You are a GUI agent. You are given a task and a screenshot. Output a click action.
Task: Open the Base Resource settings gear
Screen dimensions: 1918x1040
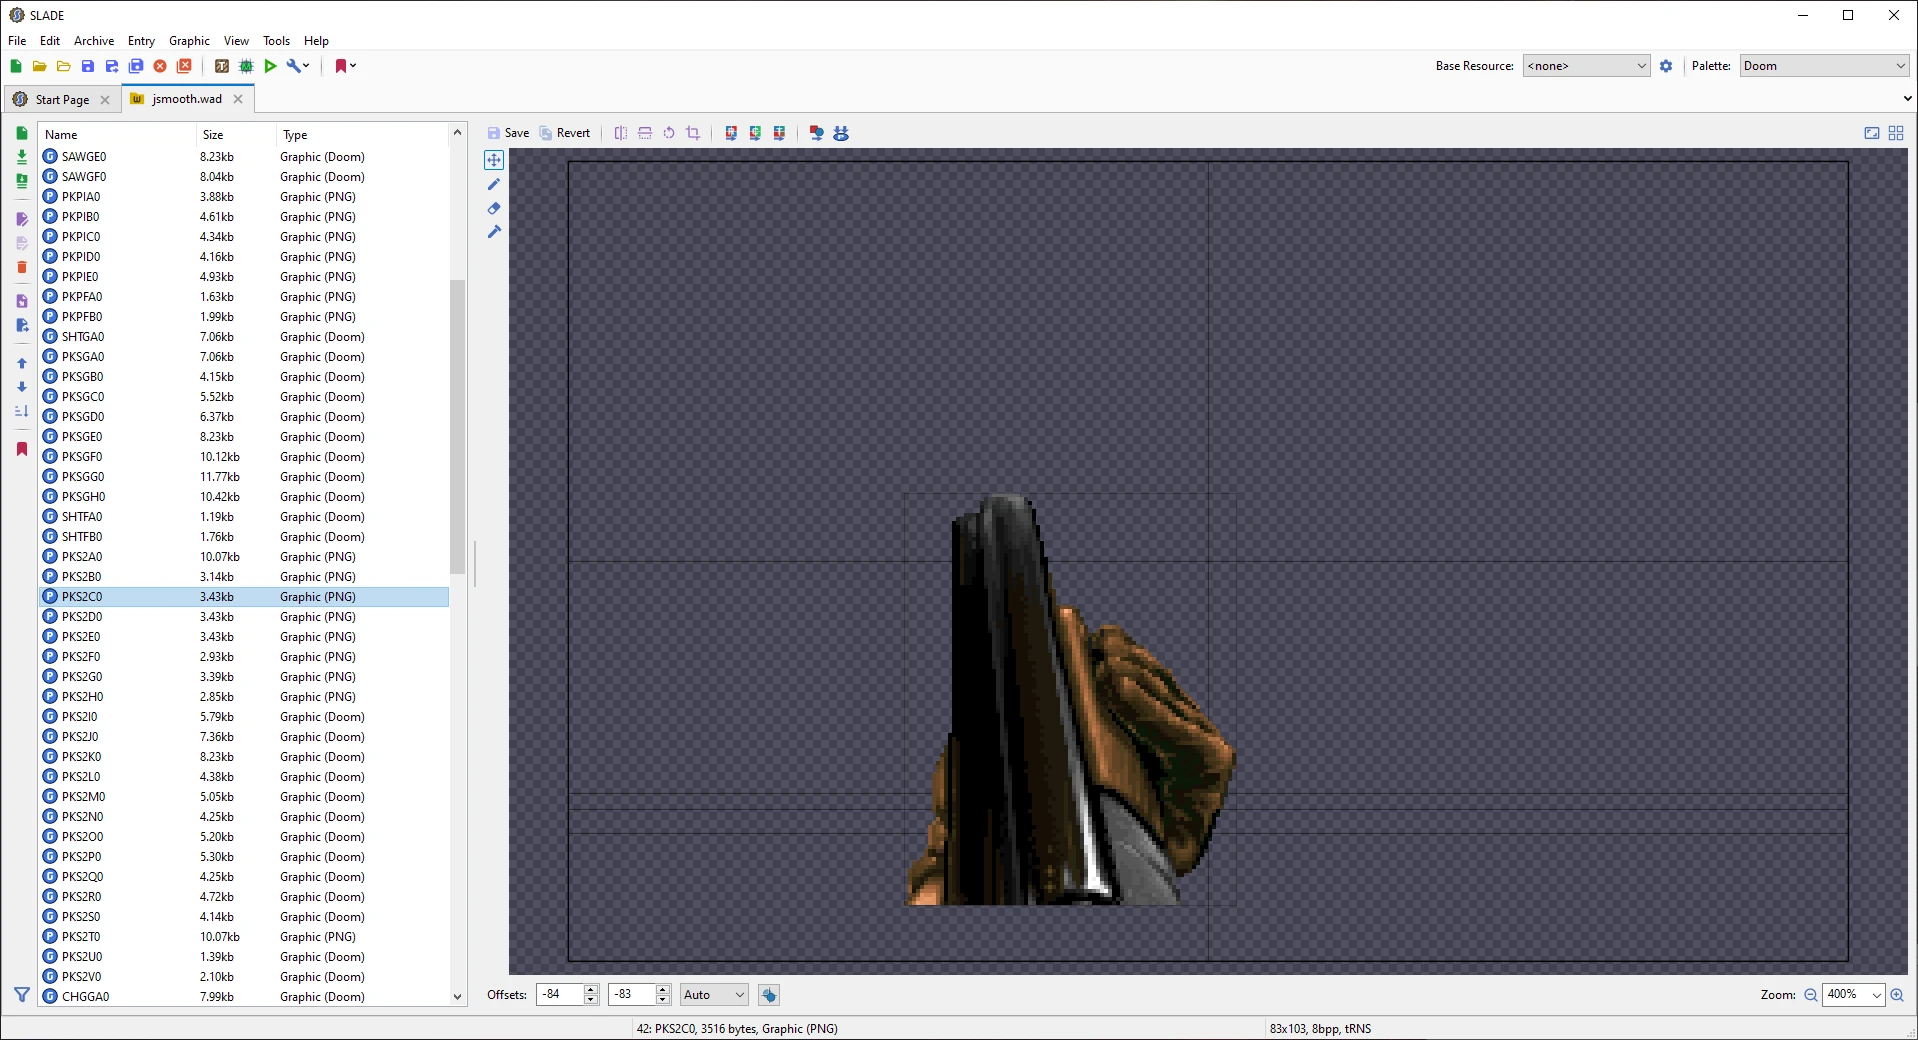click(x=1666, y=66)
